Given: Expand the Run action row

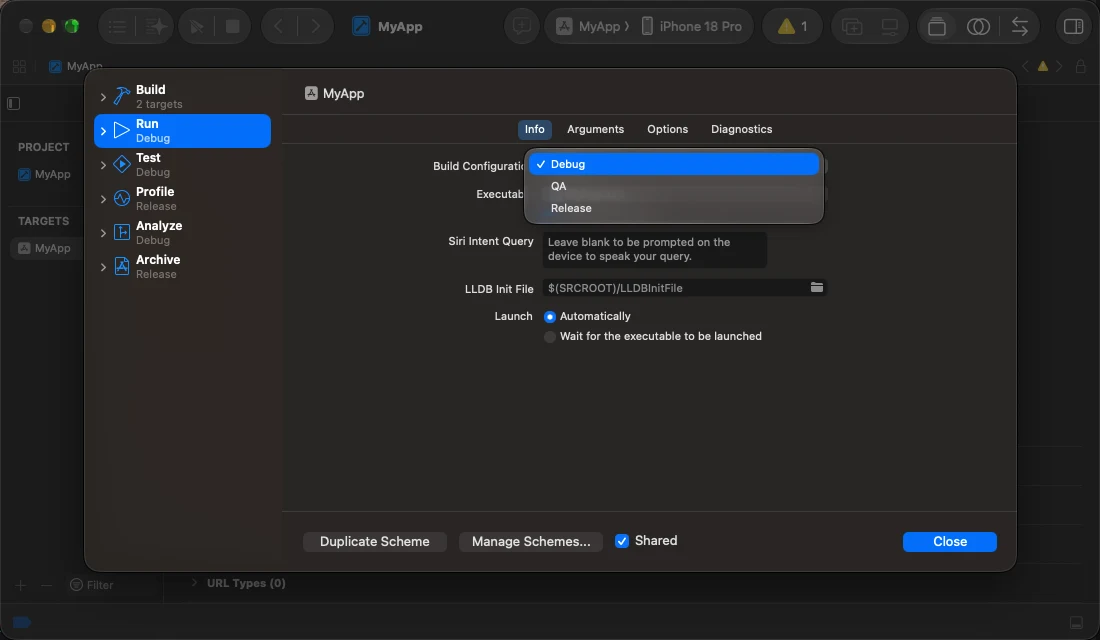Looking at the screenshot, I should coord(103,131).
